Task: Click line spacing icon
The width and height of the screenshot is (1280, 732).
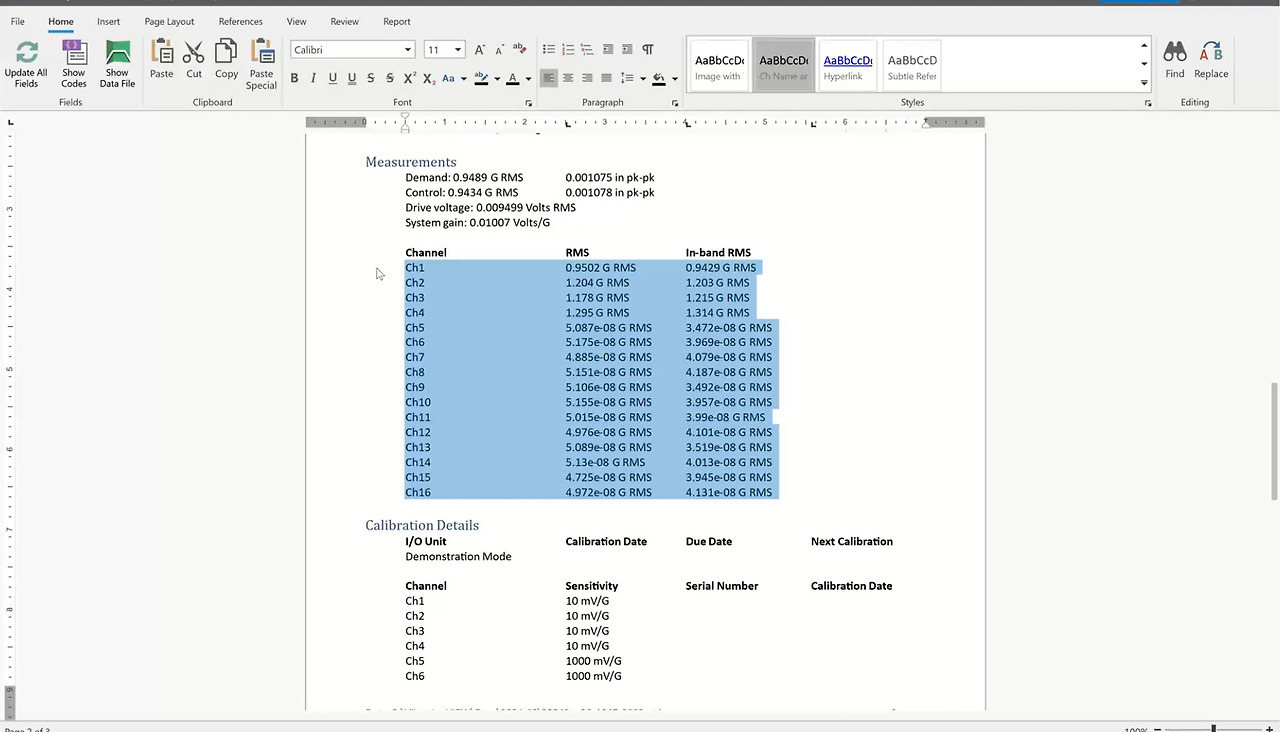Action: point(627,78)
